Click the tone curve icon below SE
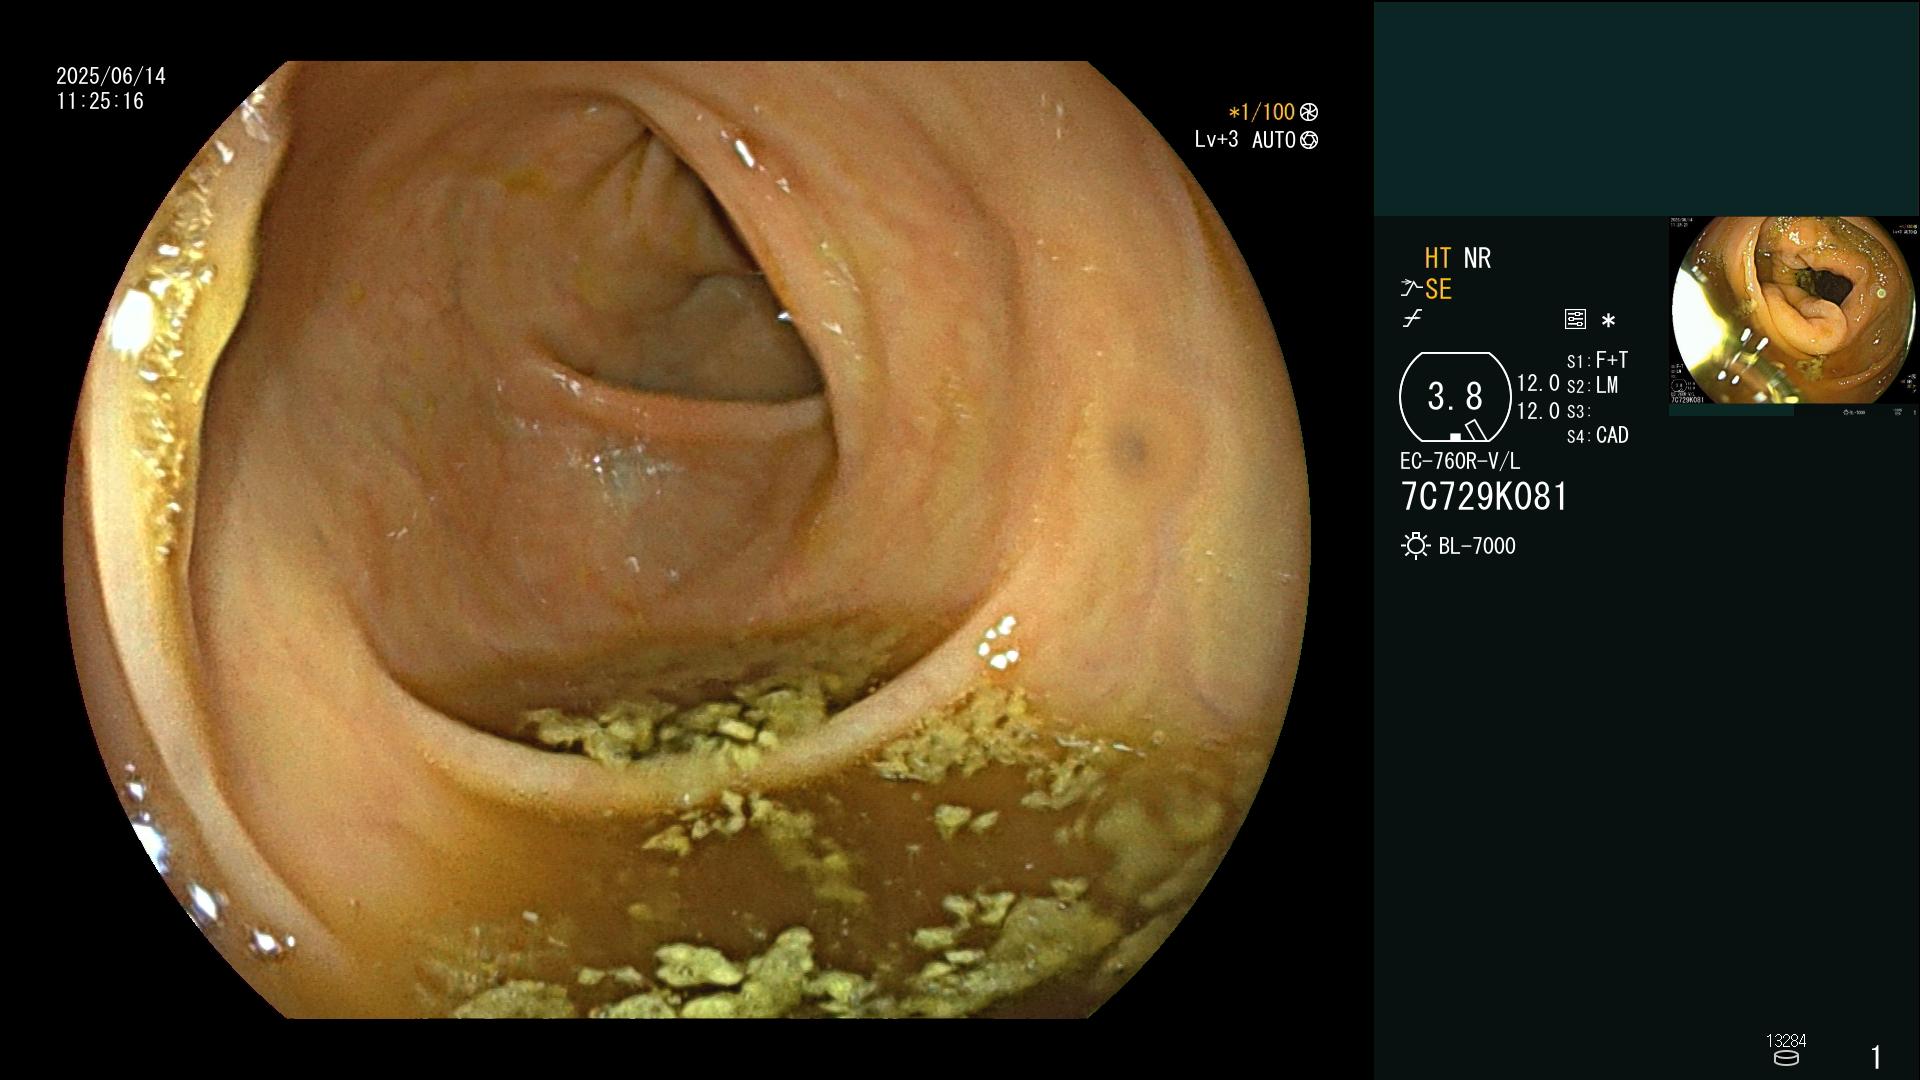 1412,319
